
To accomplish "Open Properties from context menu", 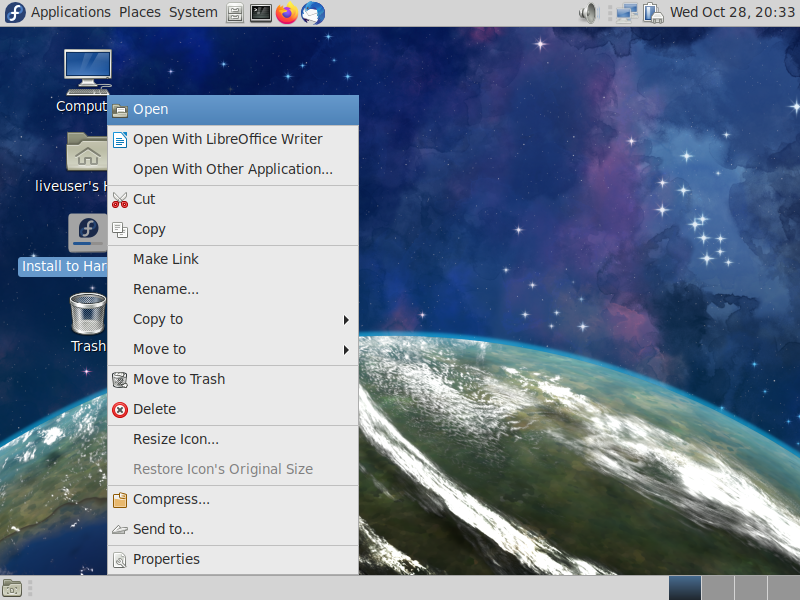I will [x=233, y=560].
